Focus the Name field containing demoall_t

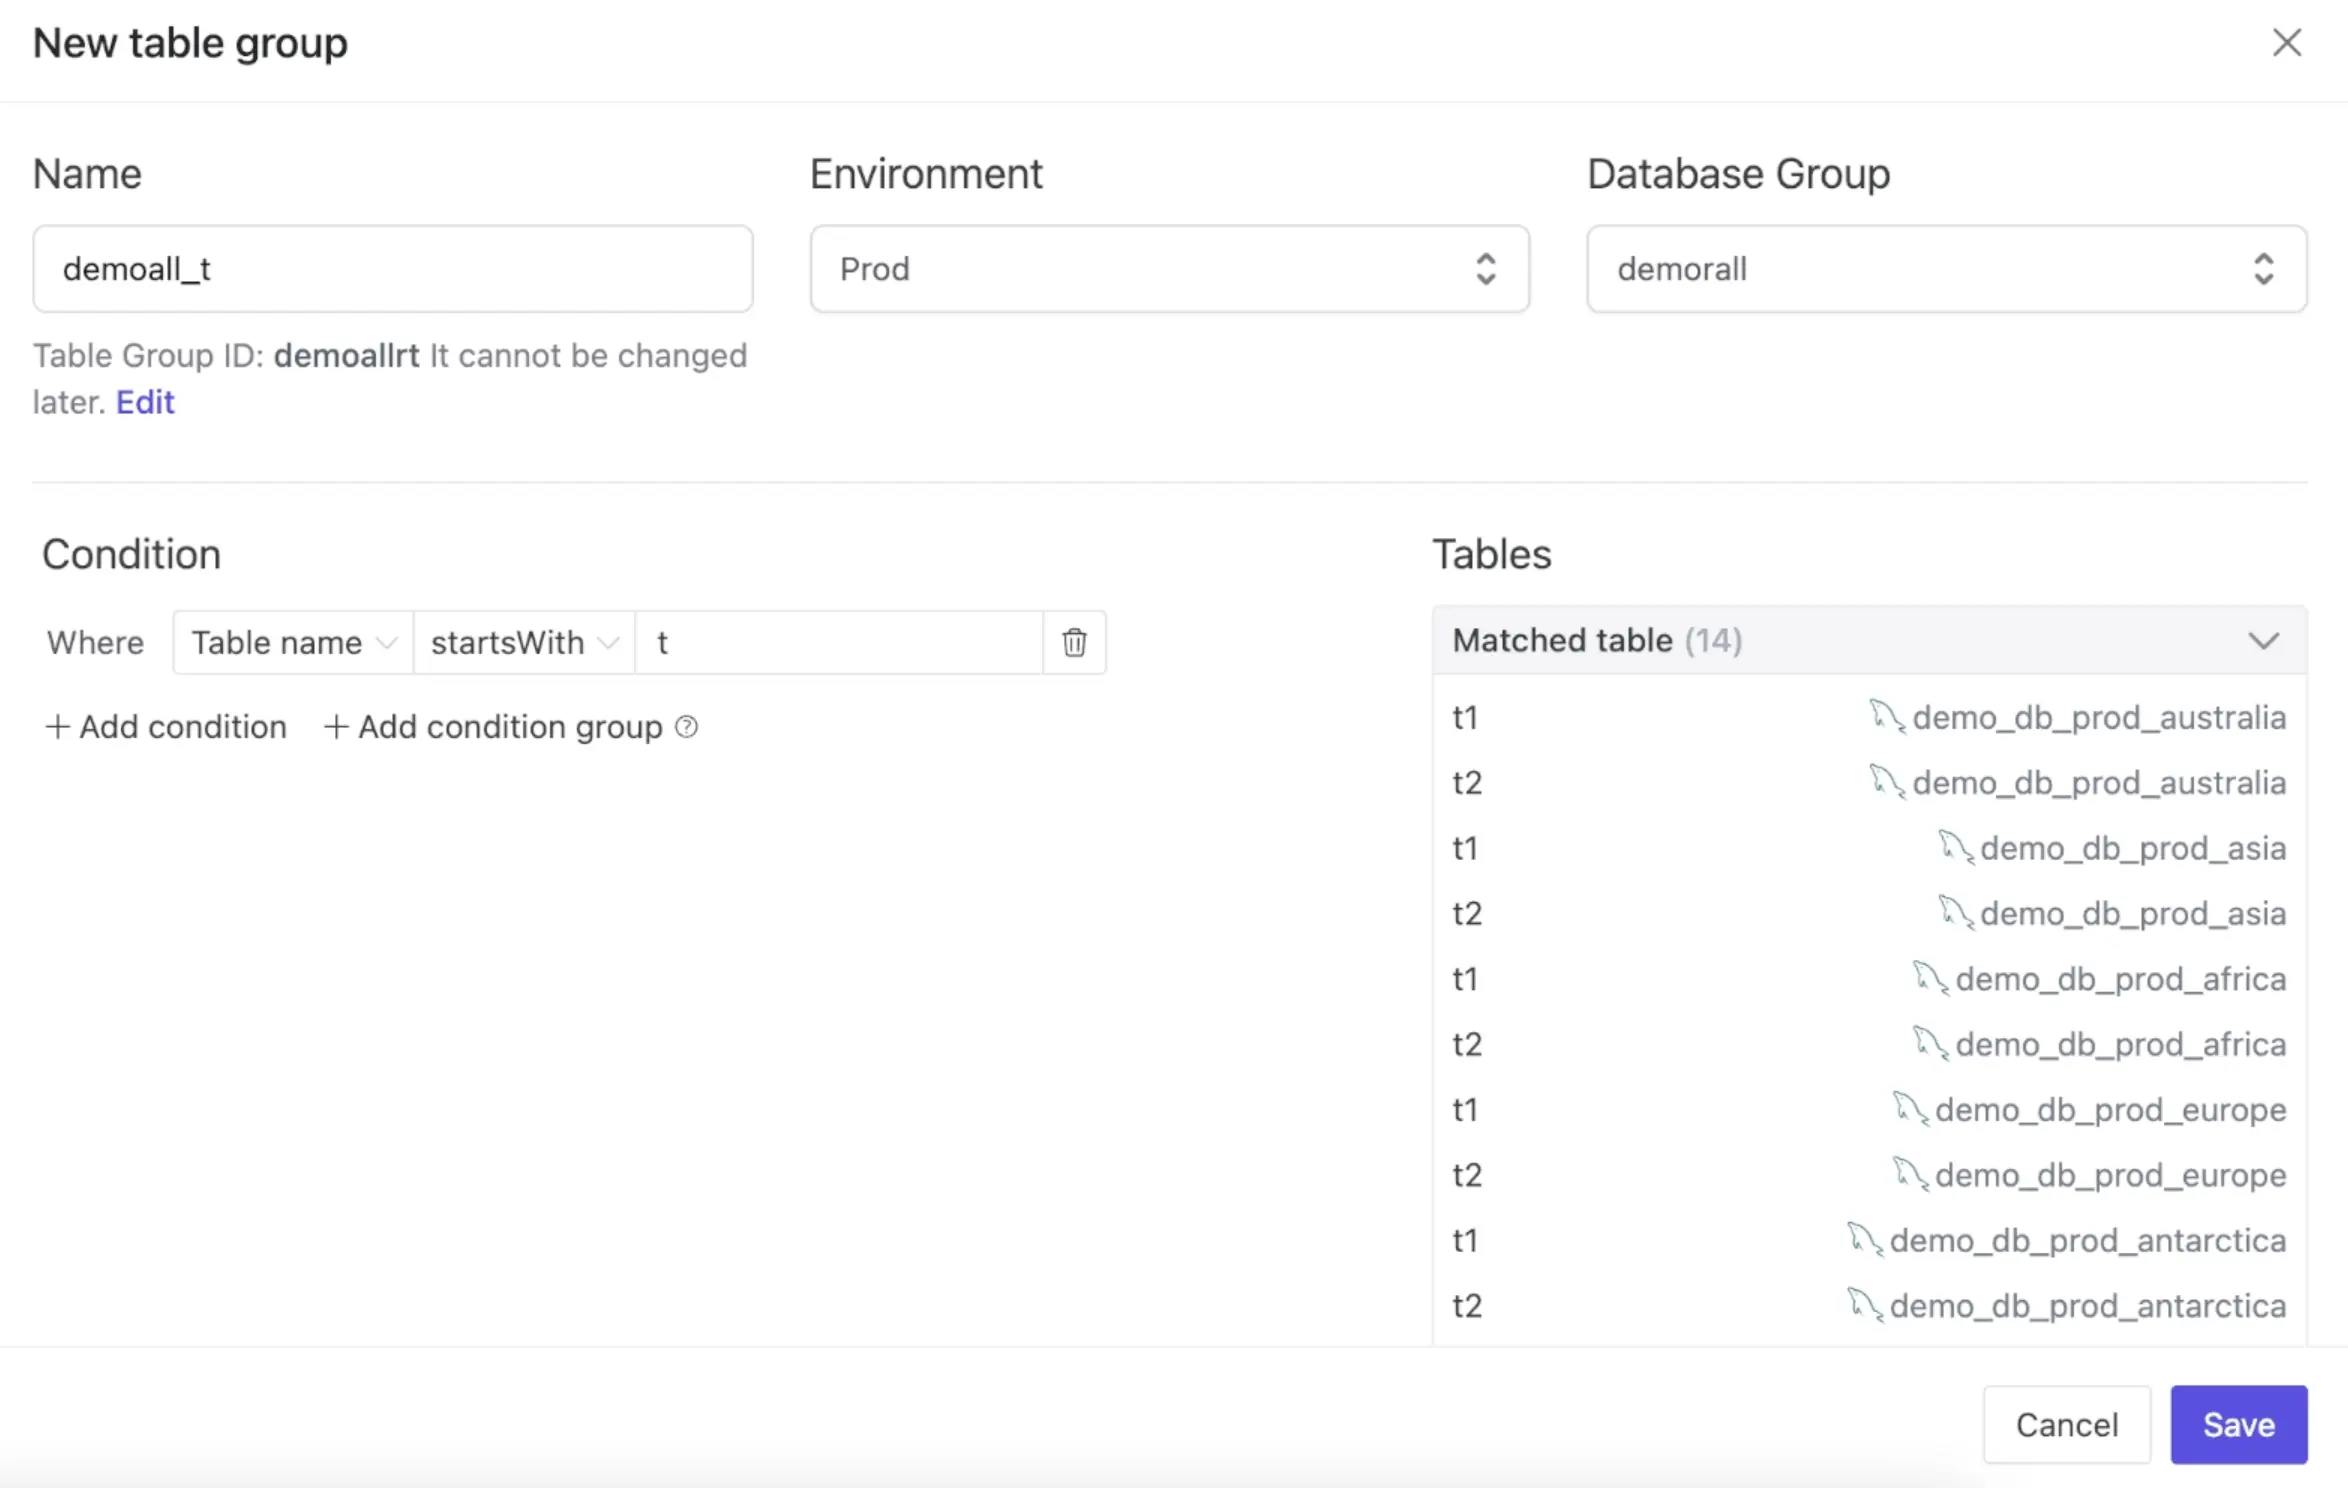pyautogui.click(x=392, y=269)
